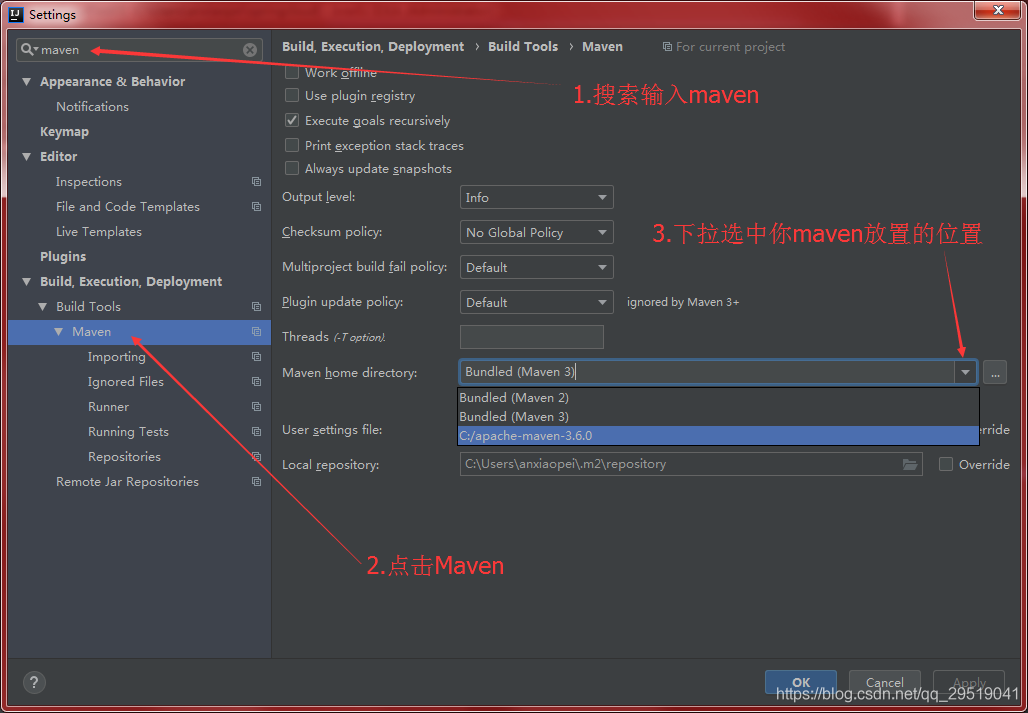Click the project-scope icon beside Inspections

point(256,182)
